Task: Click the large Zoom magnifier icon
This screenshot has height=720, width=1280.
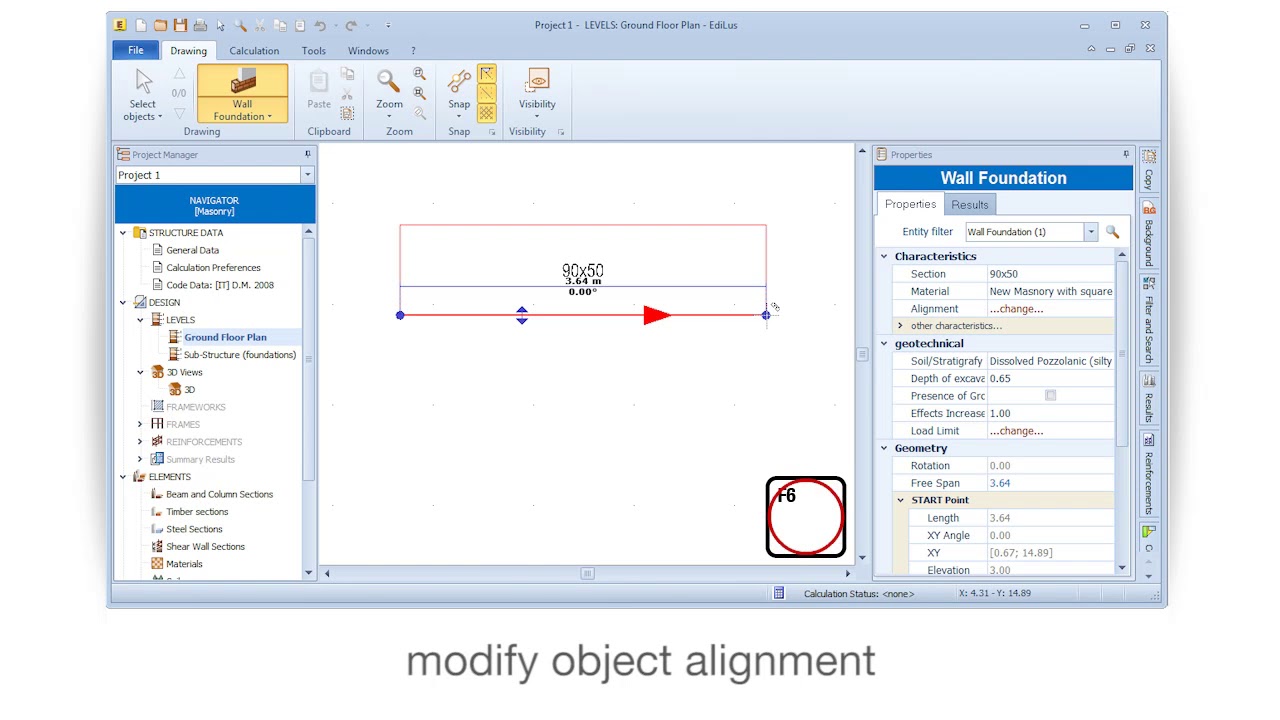Action: pyautogui.click(x=389, y=81)
